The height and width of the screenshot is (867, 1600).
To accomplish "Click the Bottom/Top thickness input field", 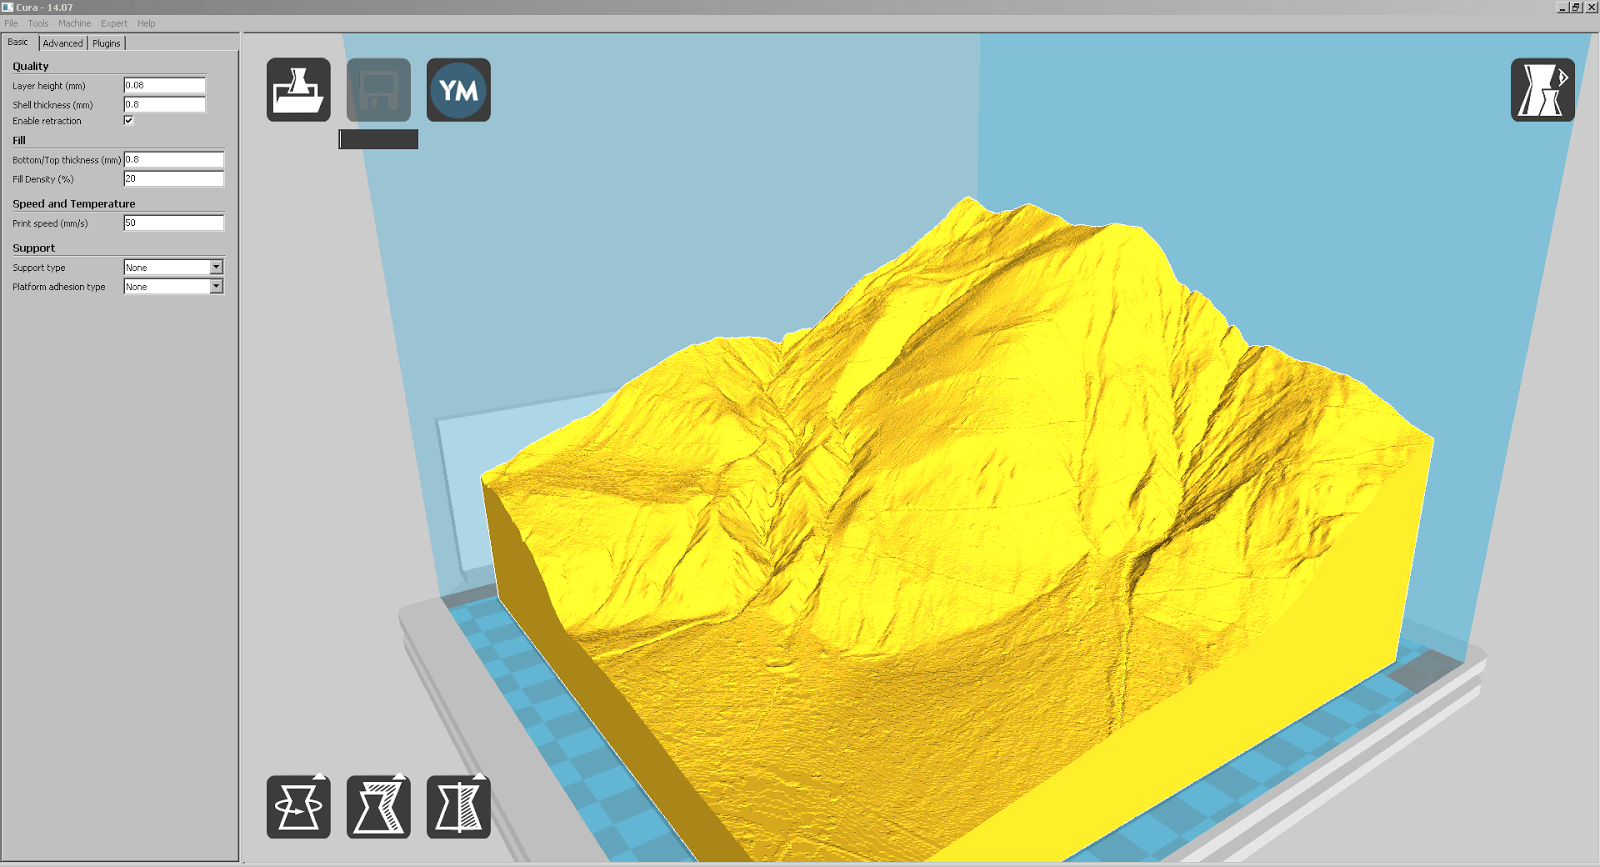I will tap(174, 159).
